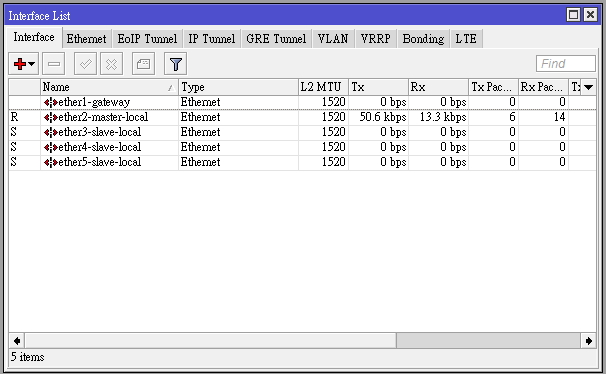Sort by Rx Pac... column header

click(x=543, y=87)
